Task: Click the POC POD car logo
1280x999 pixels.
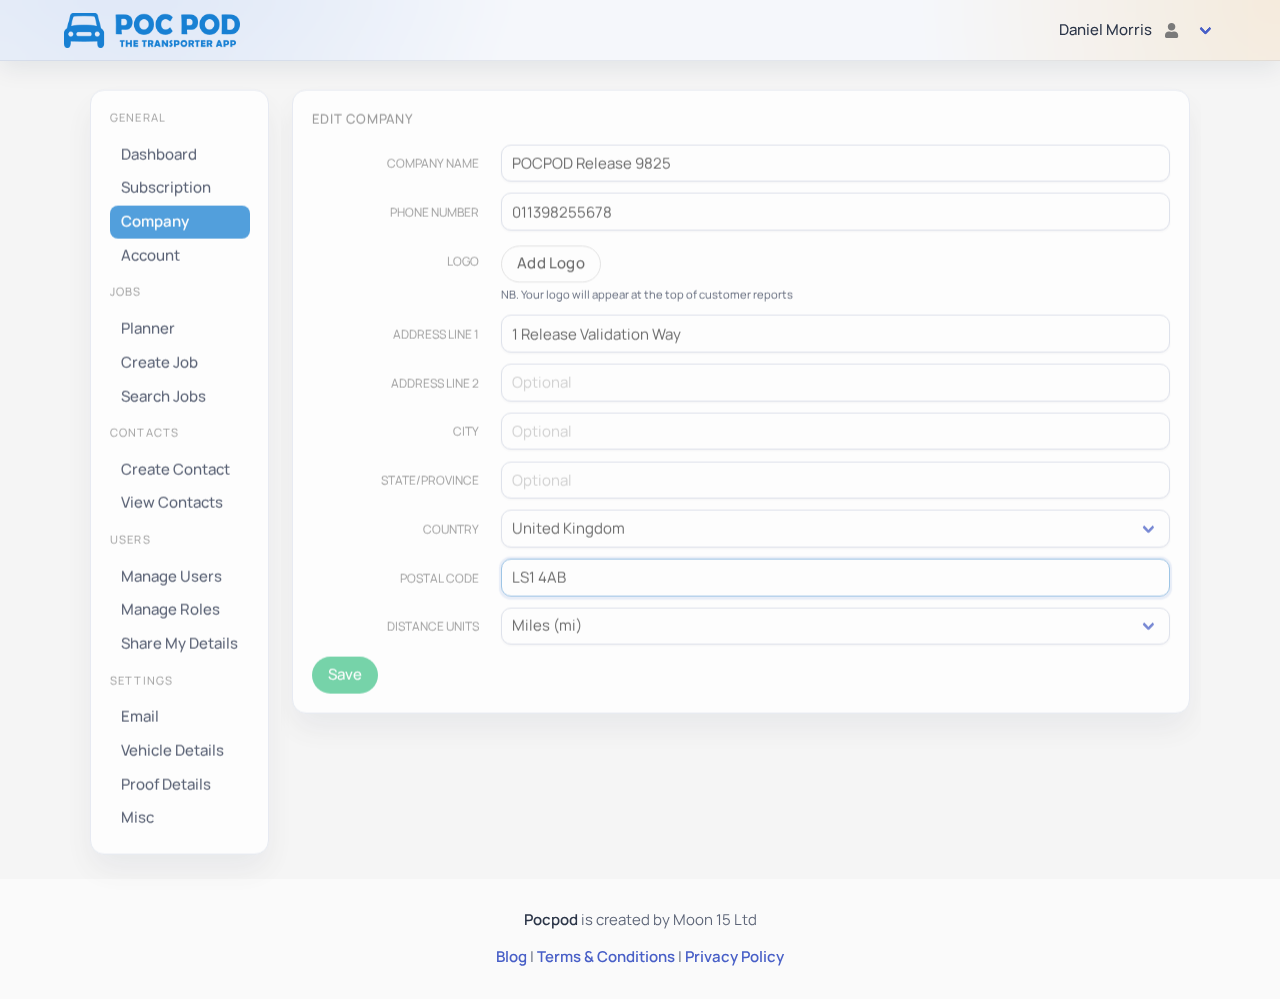Action: point(152,30)
